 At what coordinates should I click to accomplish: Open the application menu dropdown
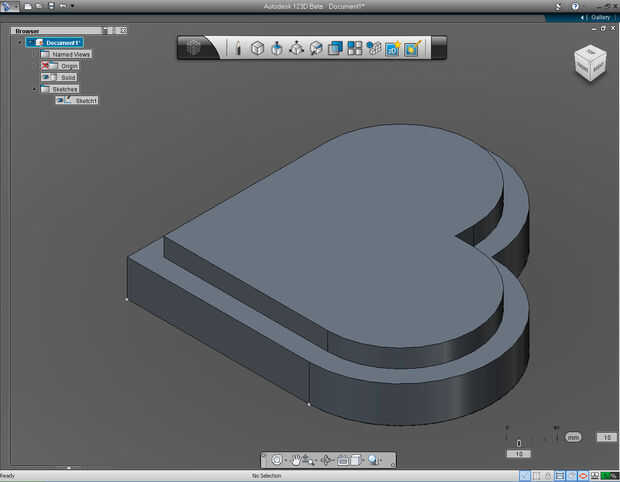10,6
